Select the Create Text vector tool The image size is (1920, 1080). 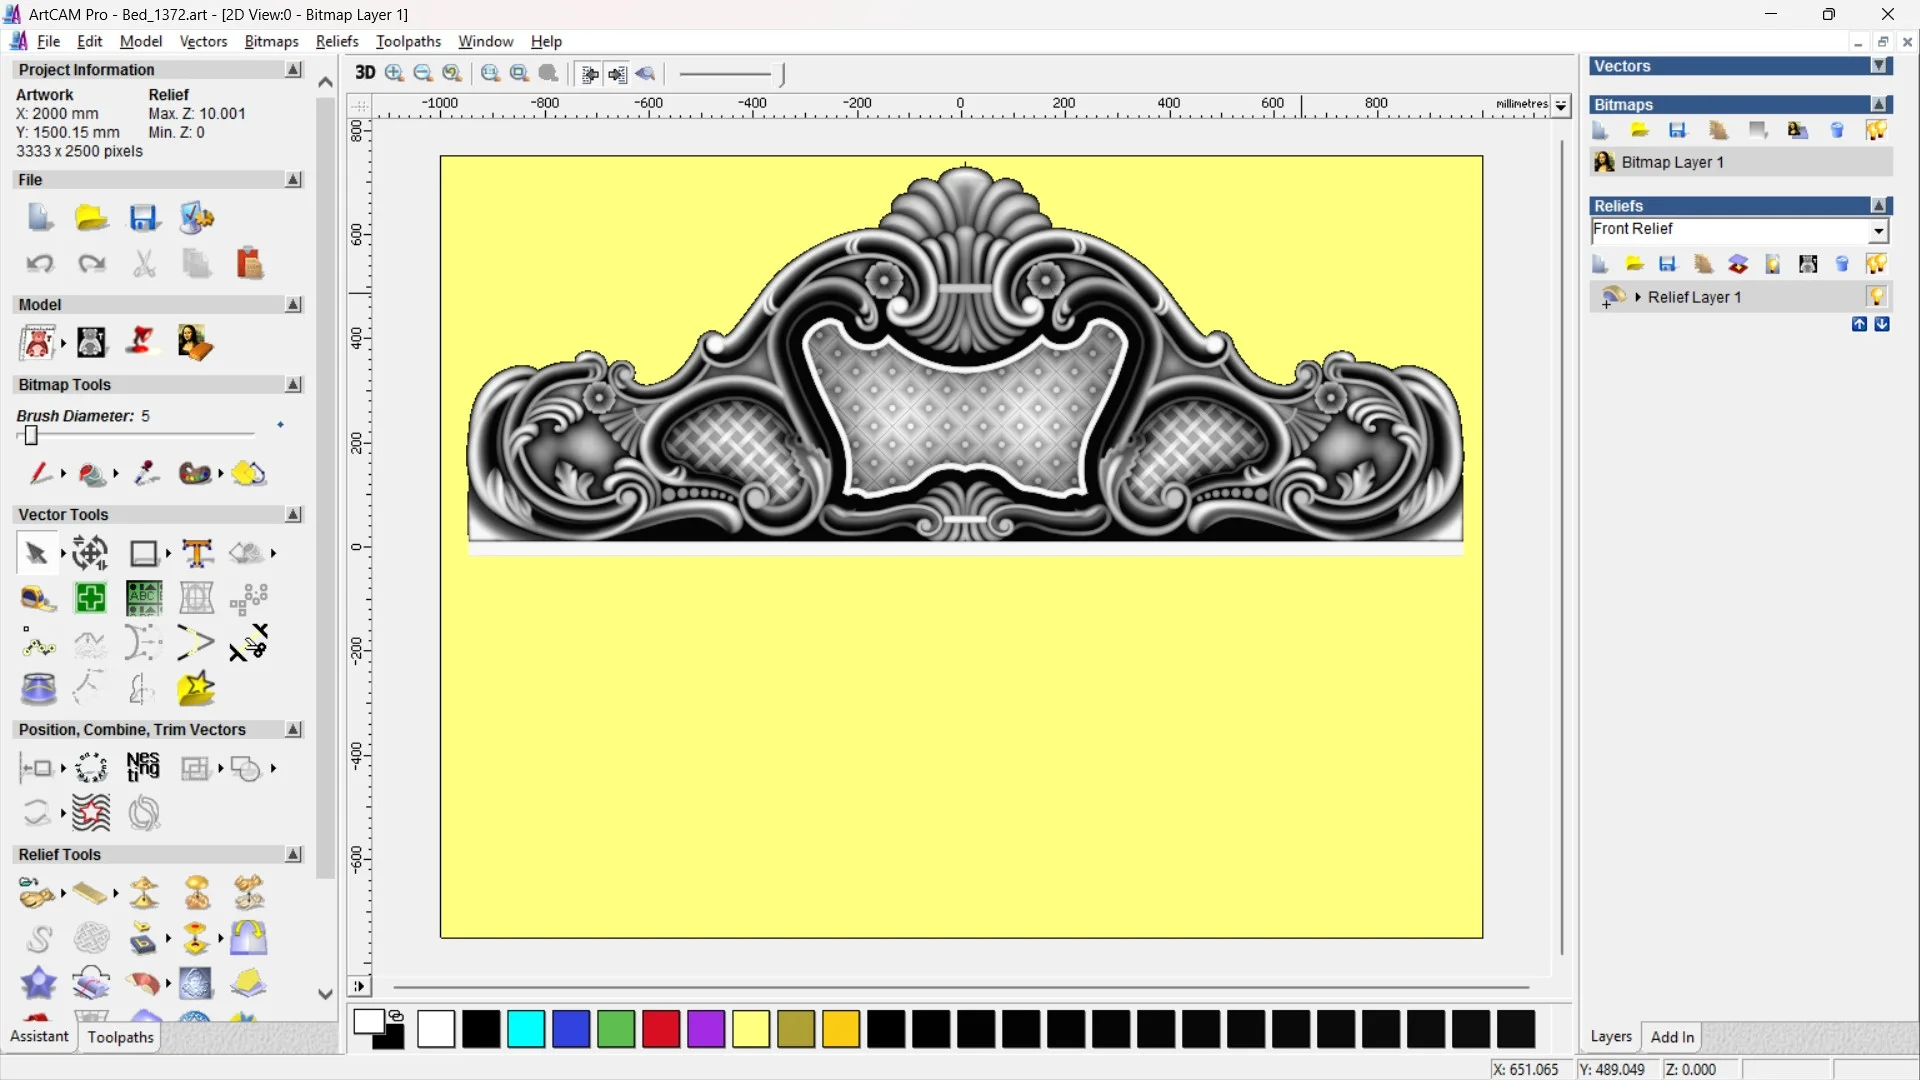(x=197, y=553)
